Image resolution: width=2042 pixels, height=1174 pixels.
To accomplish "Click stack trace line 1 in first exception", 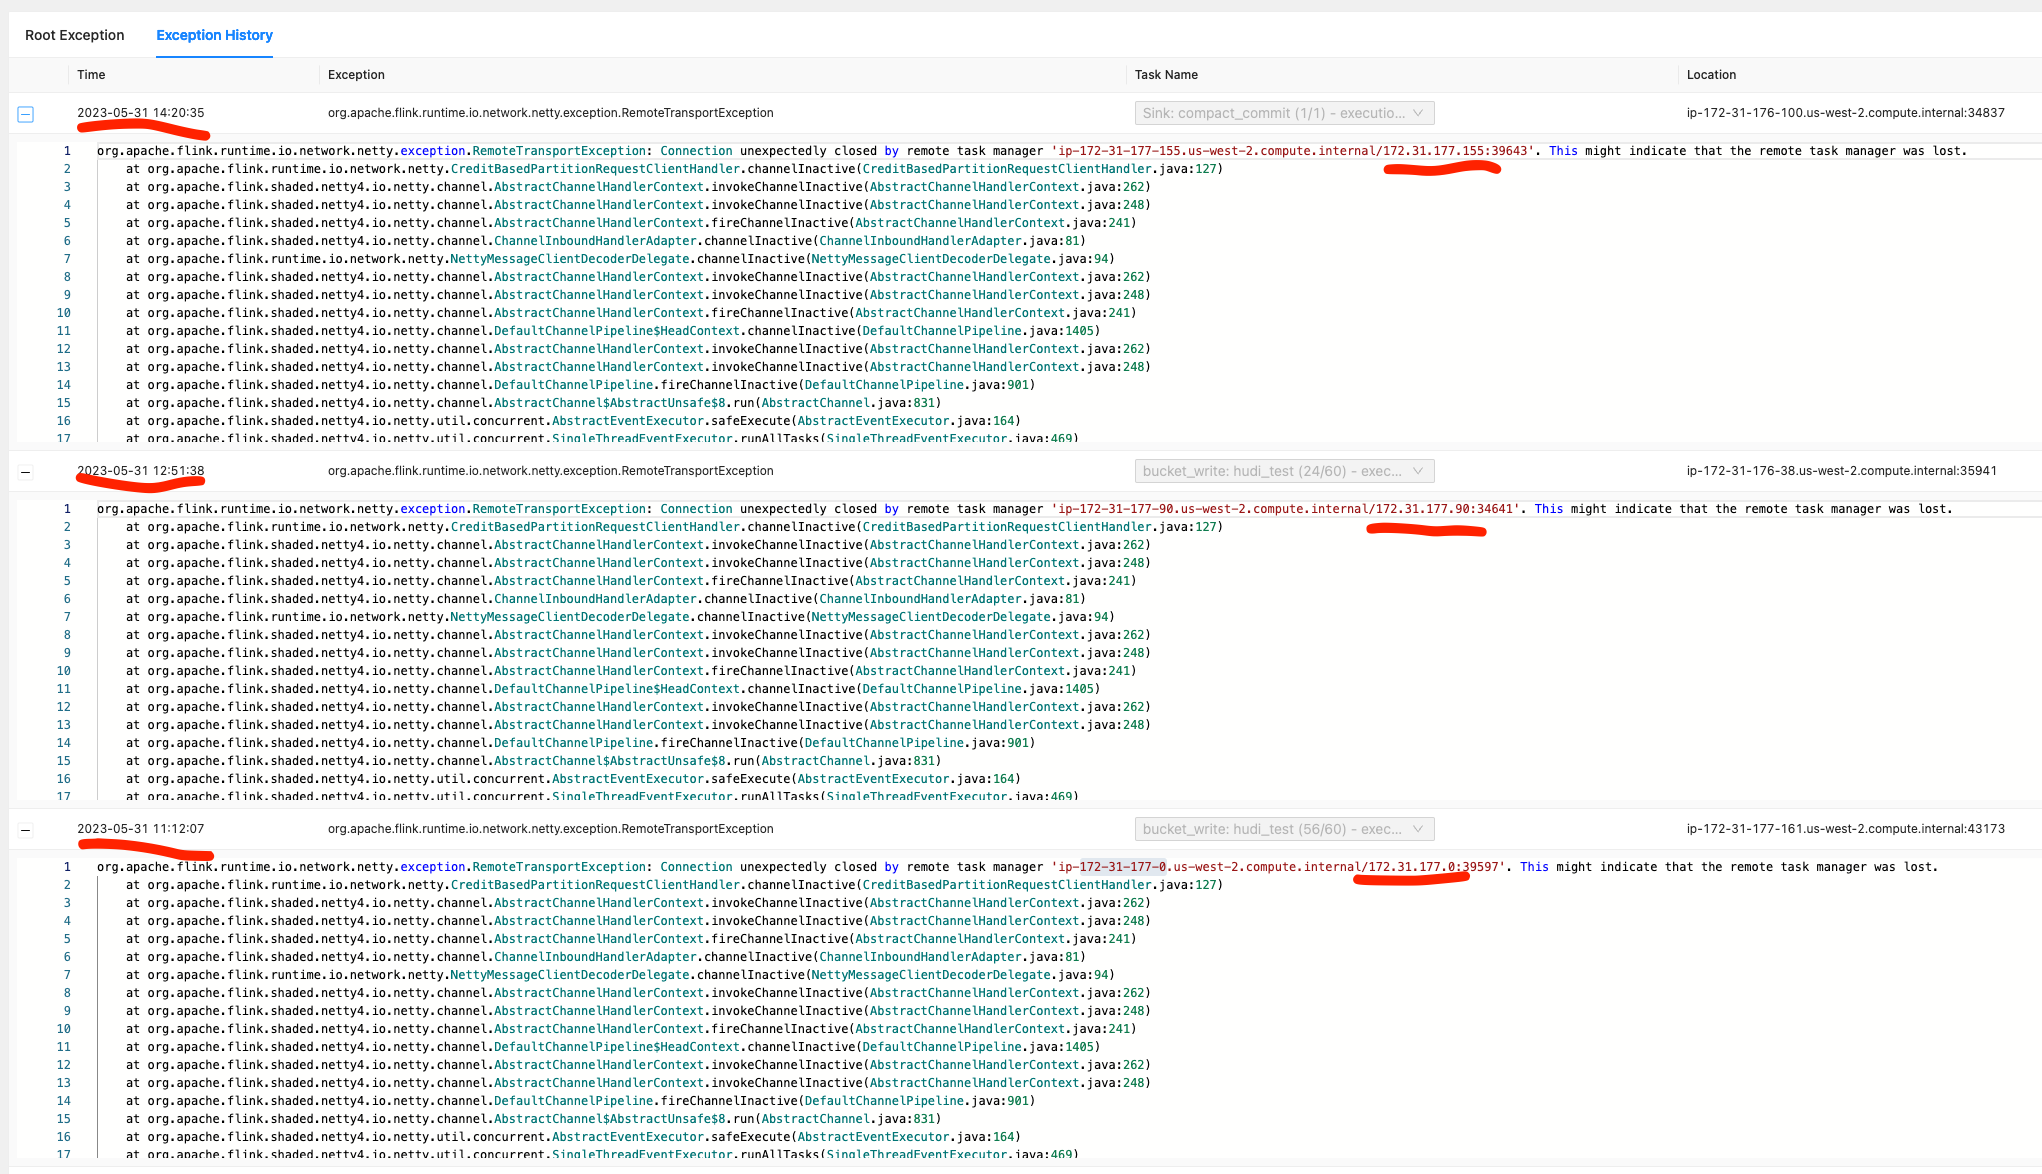I will pyautogui.click(x=700, y=151).
